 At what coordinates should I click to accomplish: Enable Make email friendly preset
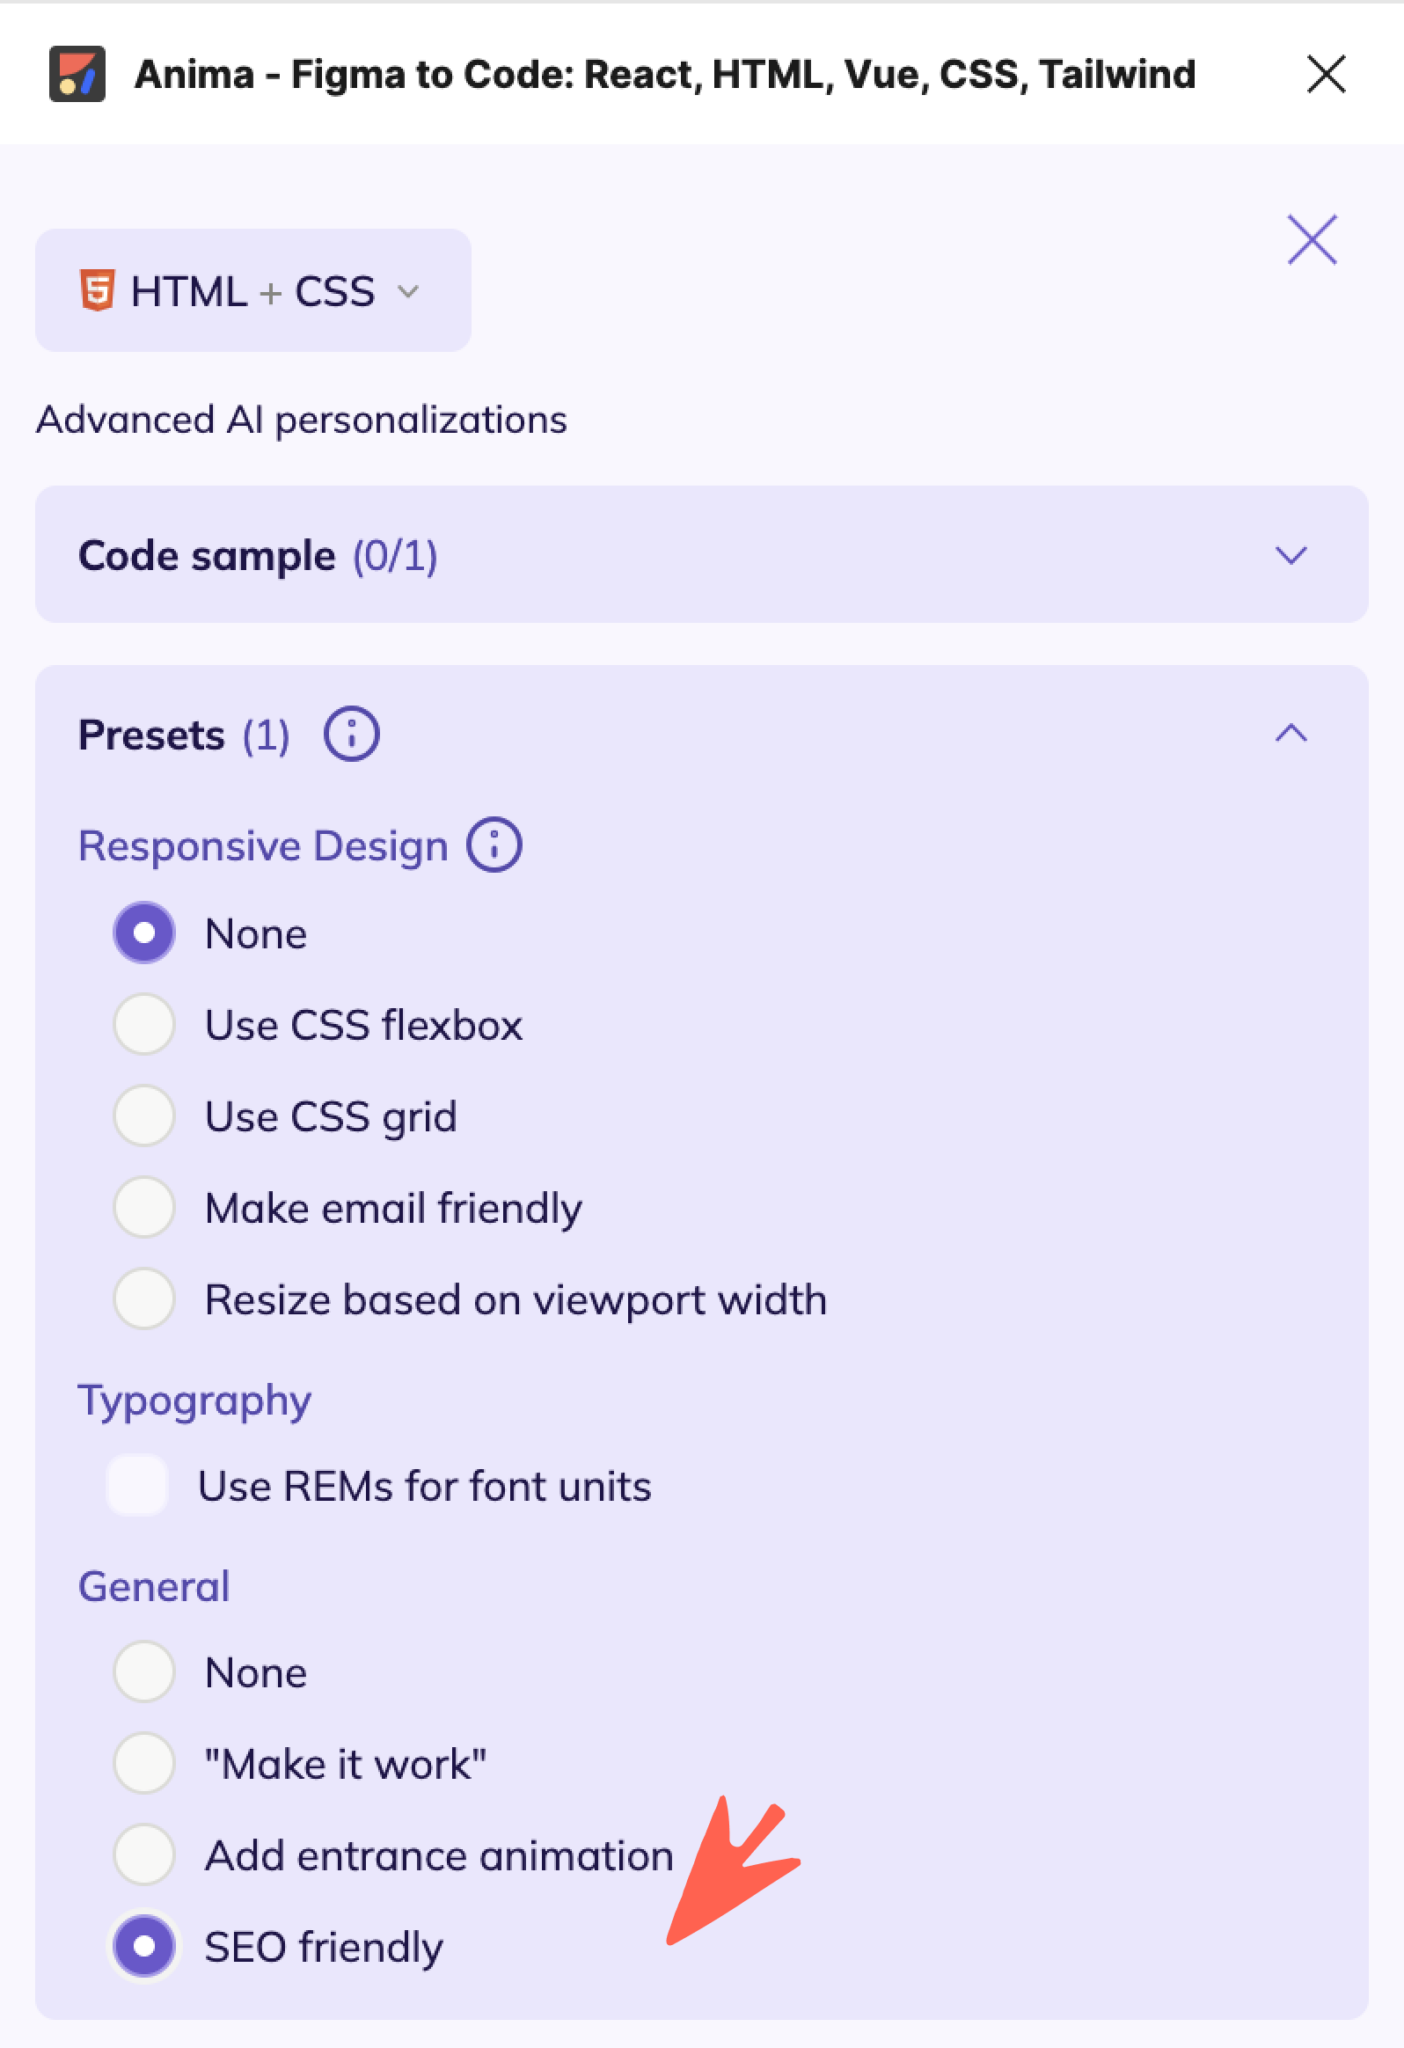[143, 1207]
